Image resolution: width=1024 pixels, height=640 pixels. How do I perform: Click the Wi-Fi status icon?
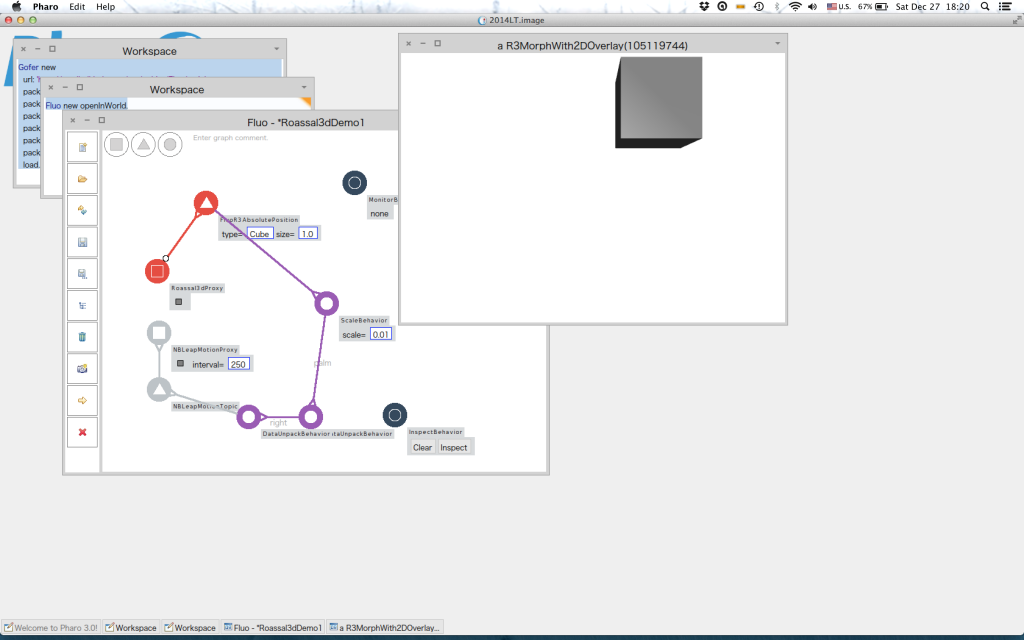click(795, 7)
